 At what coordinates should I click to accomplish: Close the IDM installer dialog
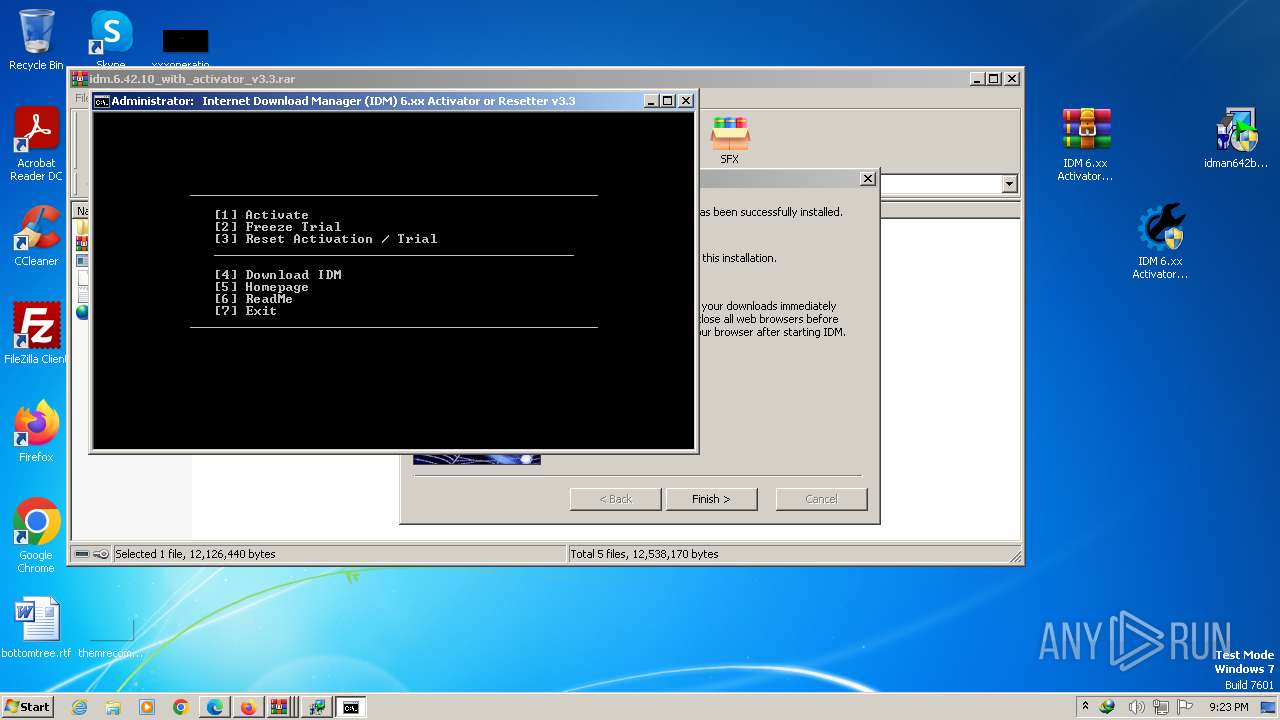(868, 179)
